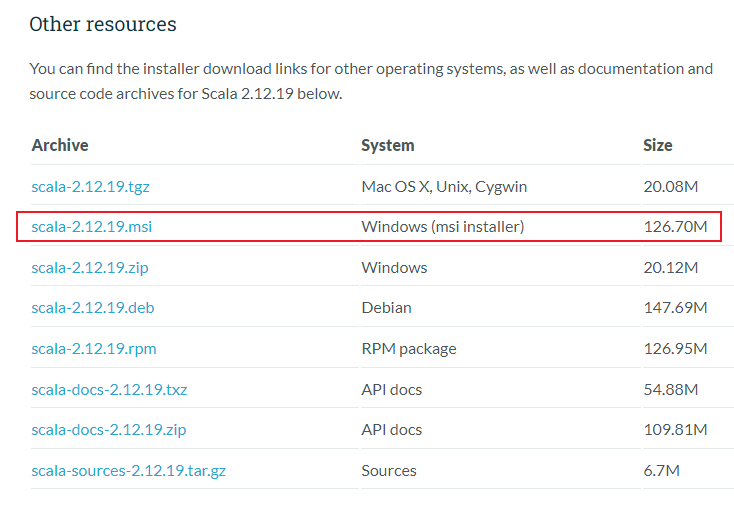Viewport: 734px width, 505px height.
Task: Click 'API docs' in the txz row
Action: coord(391,389)
